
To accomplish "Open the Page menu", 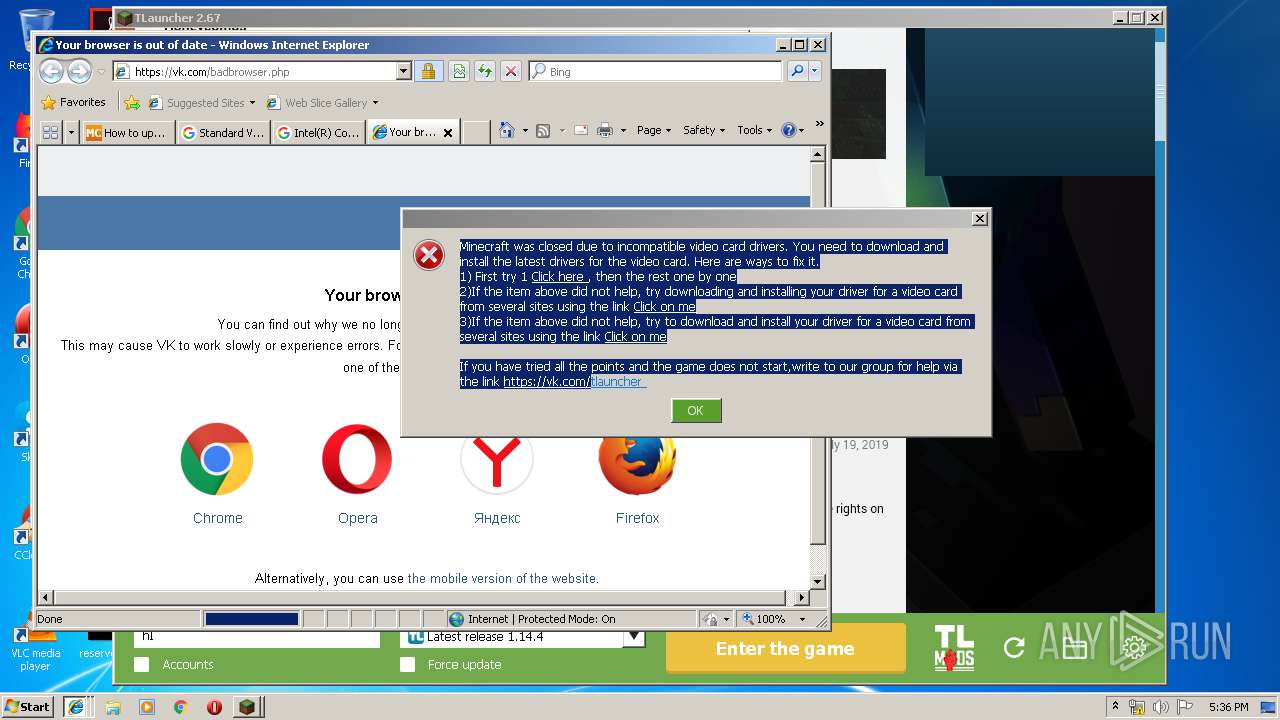I will [x=654, y=130].
